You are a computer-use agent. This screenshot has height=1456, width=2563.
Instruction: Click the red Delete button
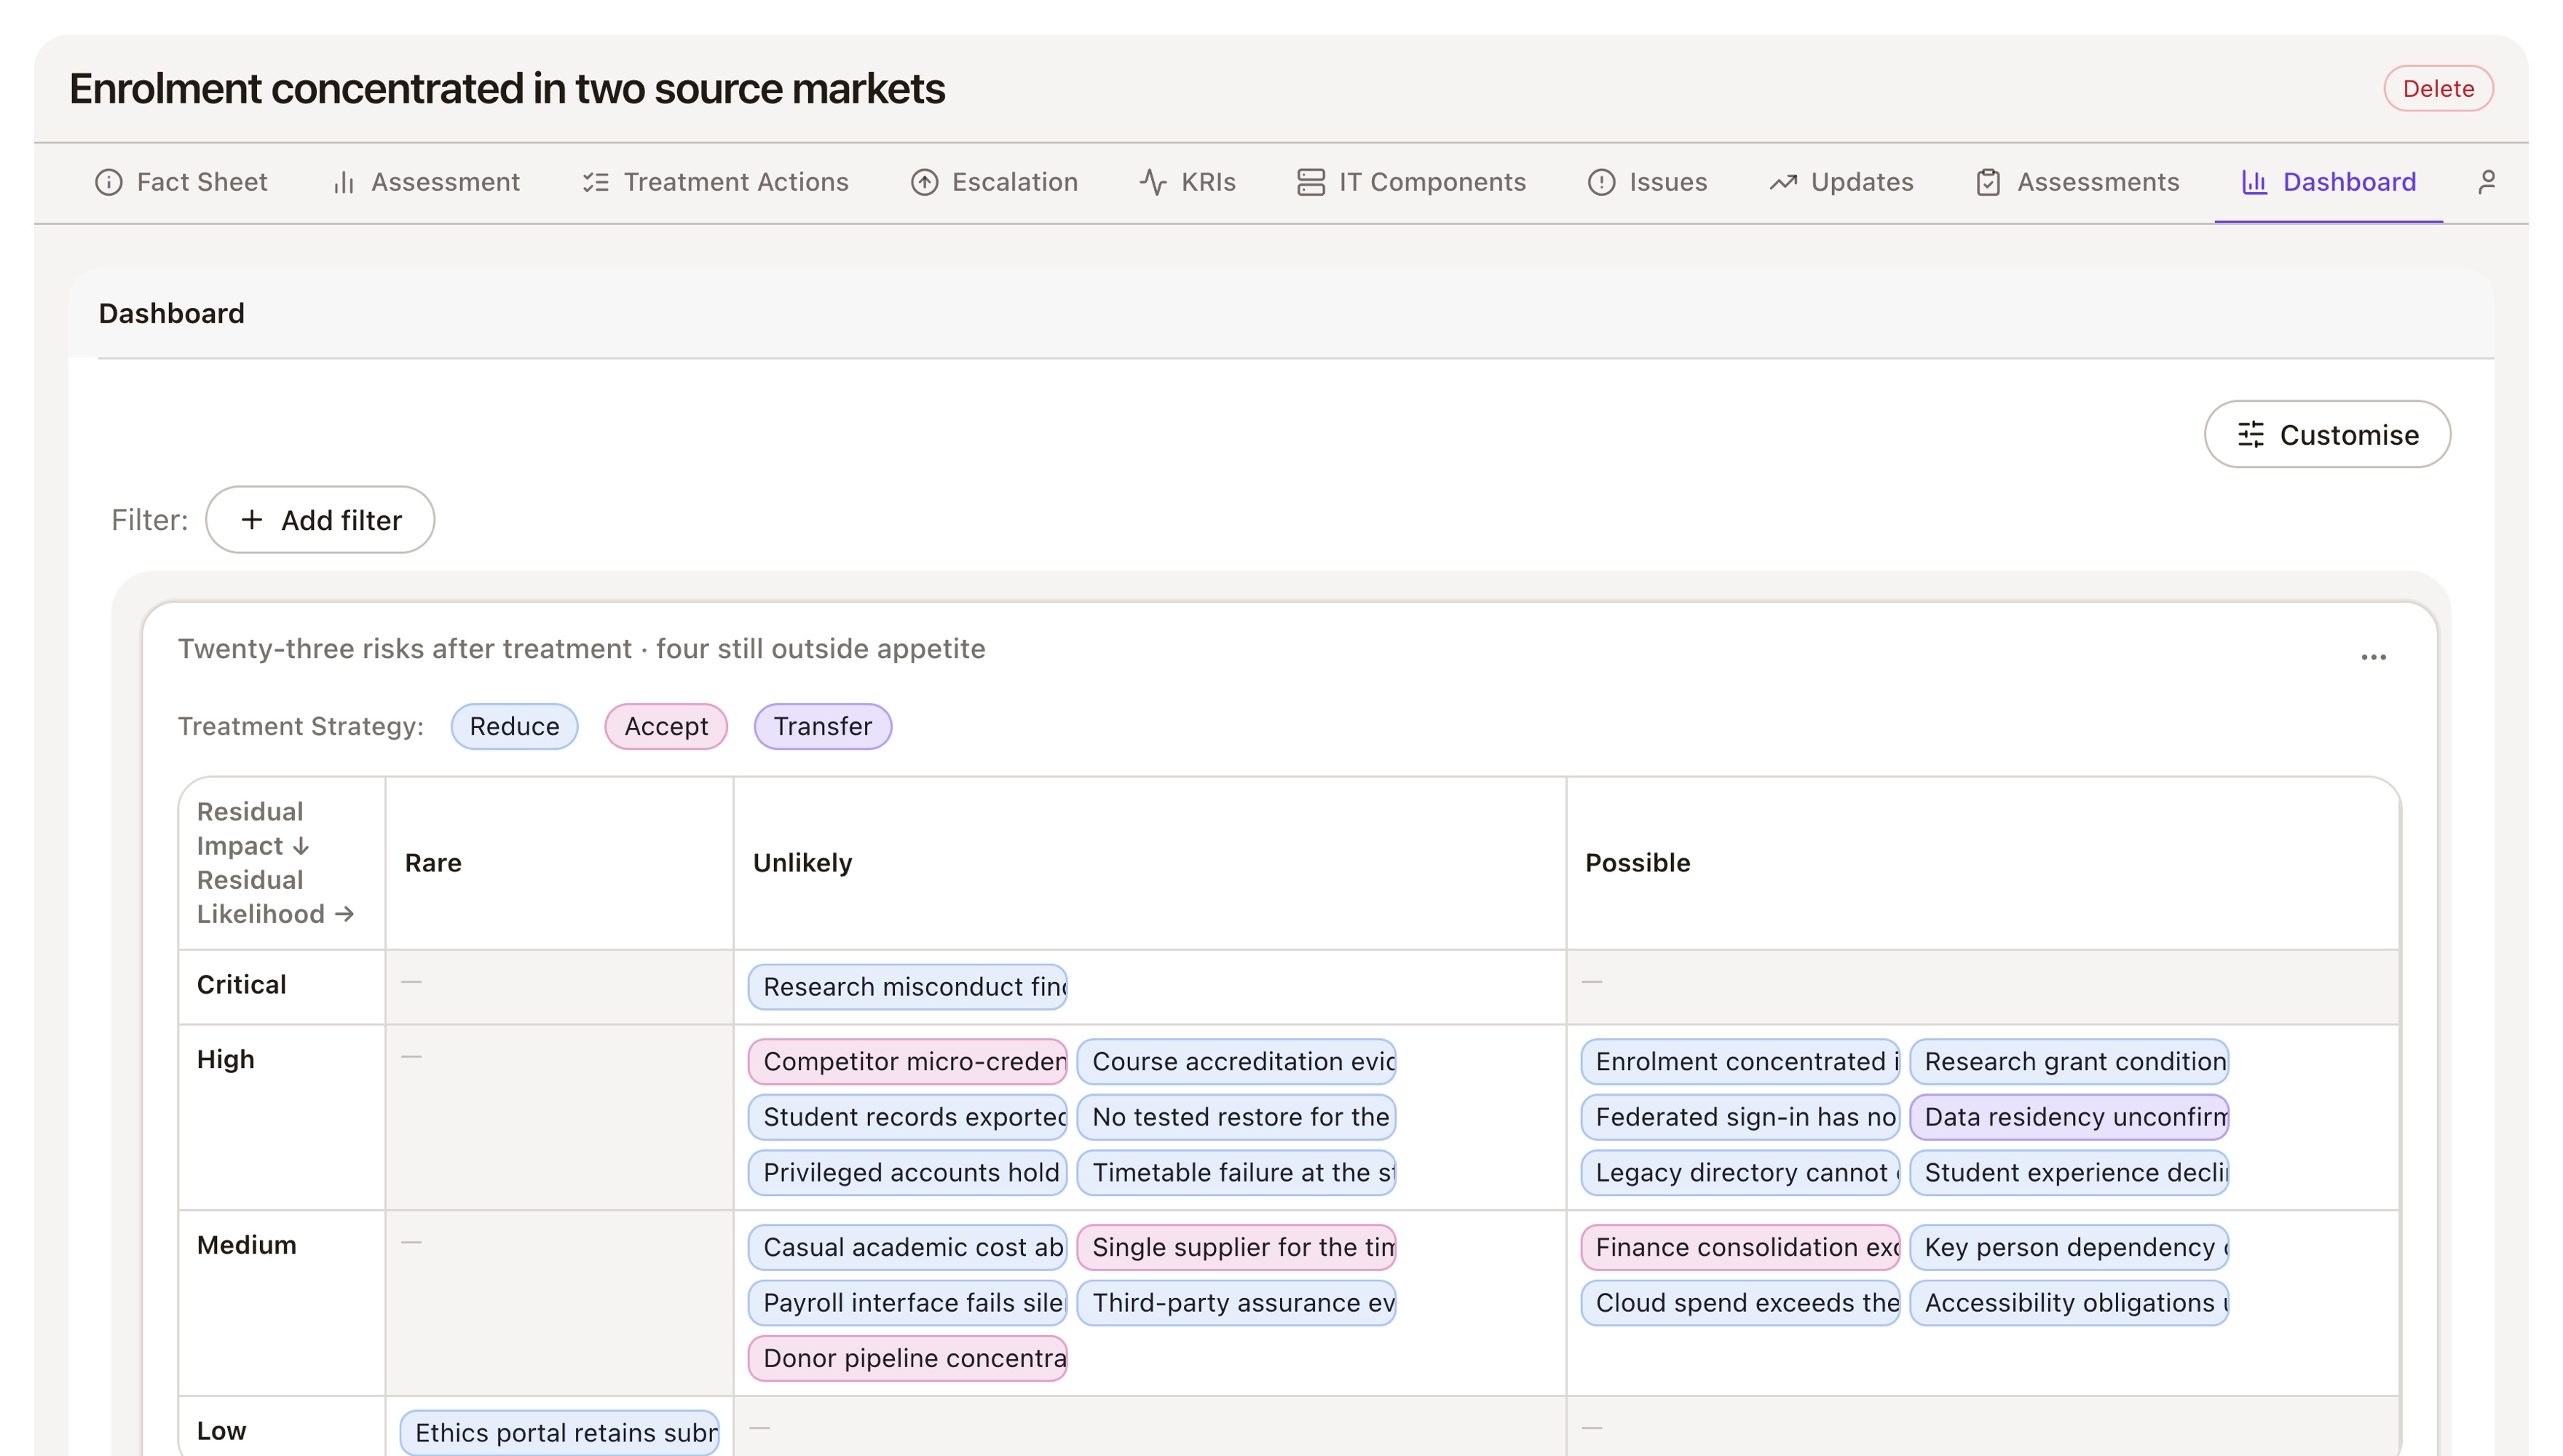tap(2438, 88)
